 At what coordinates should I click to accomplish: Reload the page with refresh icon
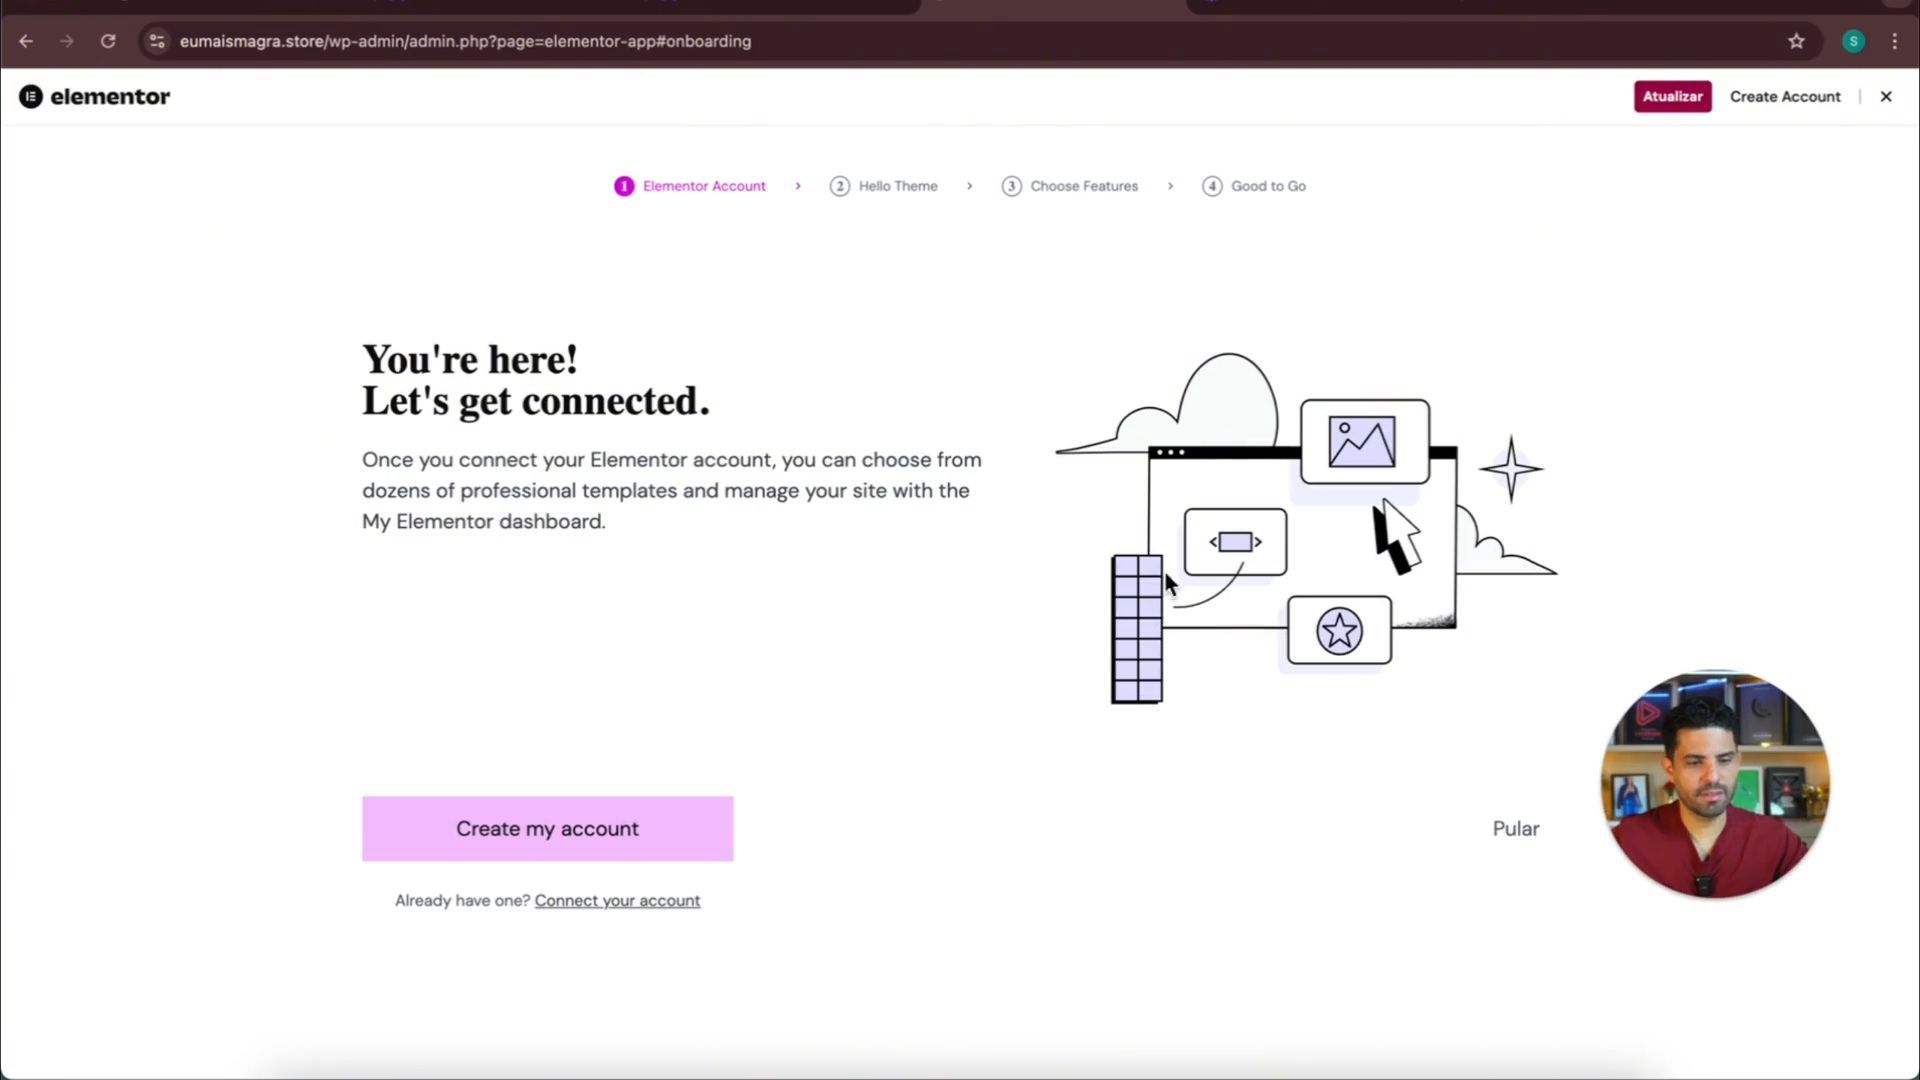point(108,41)
